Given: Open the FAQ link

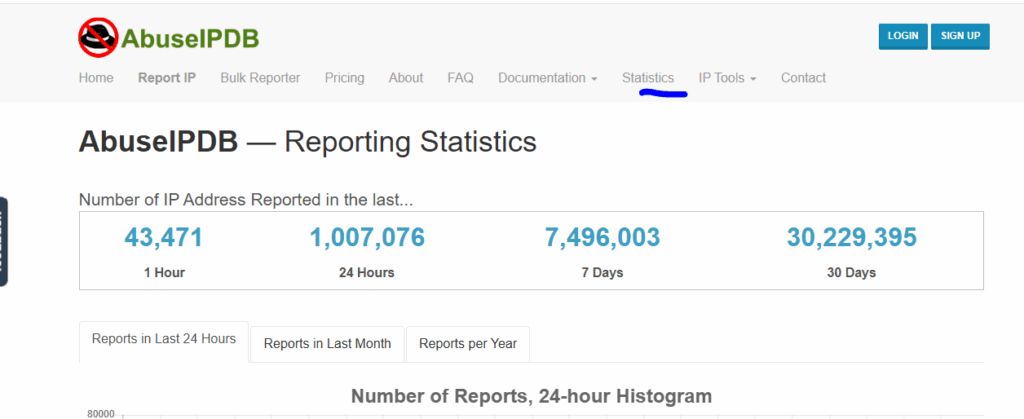Looking at the screenshot, I should tap(460, 78).
